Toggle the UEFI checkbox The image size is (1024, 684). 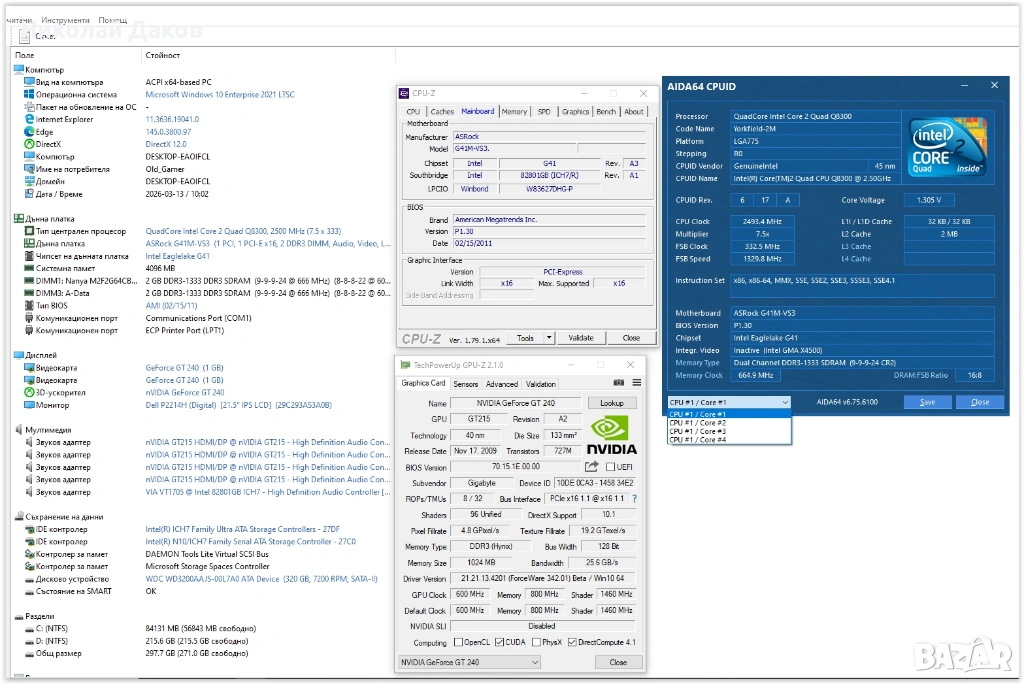[x=609, y=467]
